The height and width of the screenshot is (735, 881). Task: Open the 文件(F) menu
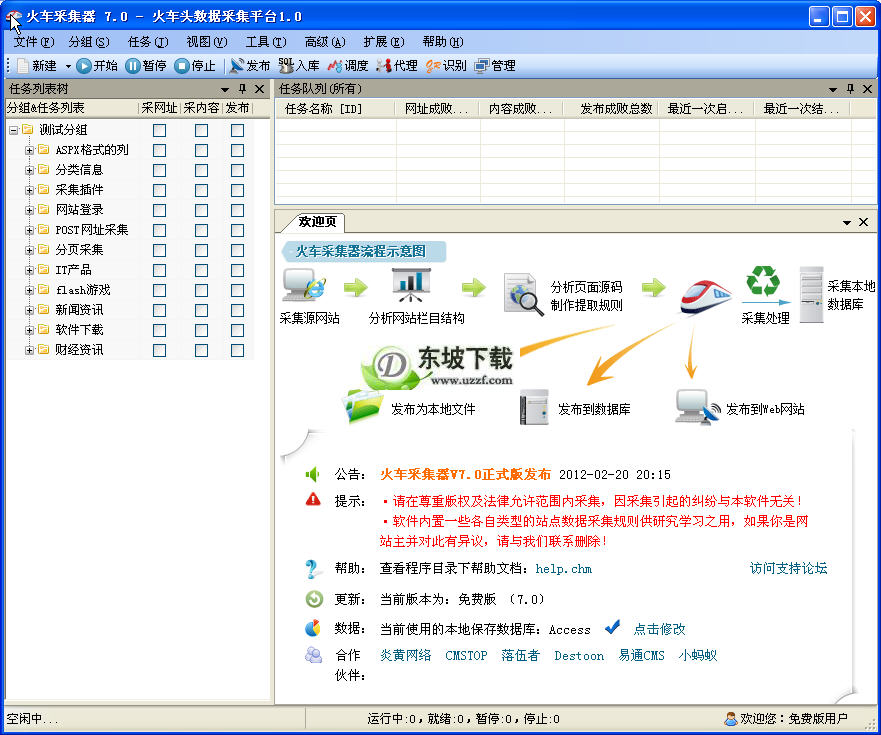pos(34,42)
